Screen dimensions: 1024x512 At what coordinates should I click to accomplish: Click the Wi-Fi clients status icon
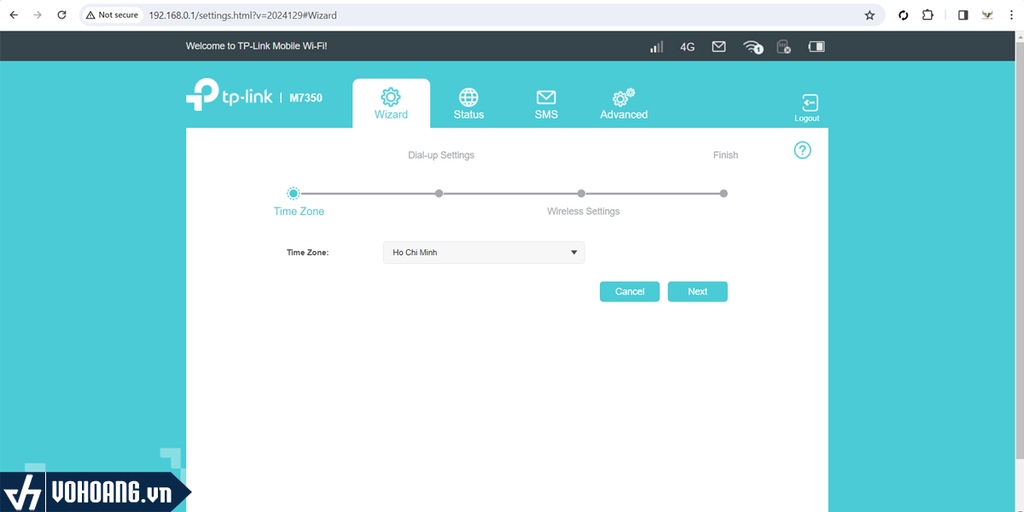click(753, 47)
